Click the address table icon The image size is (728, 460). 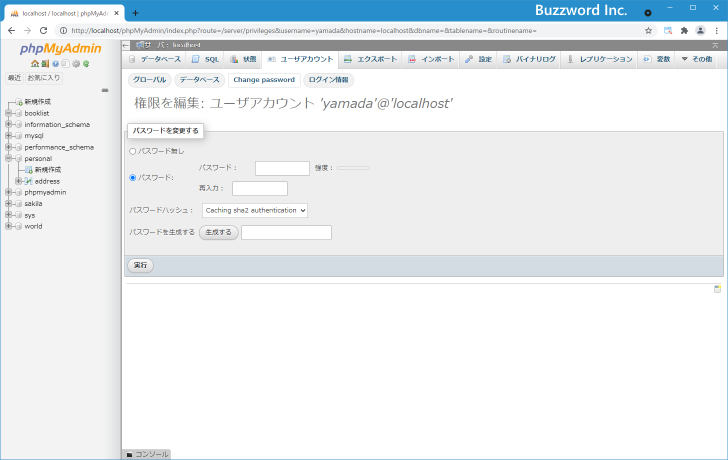(29, 181)
